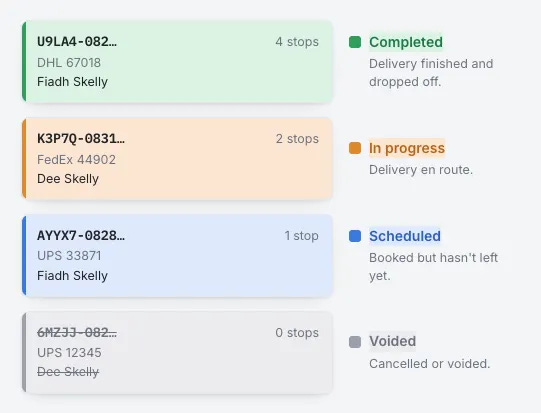Open the K3P7Q-0831 in-progress delivery card

tap(177, 158)
